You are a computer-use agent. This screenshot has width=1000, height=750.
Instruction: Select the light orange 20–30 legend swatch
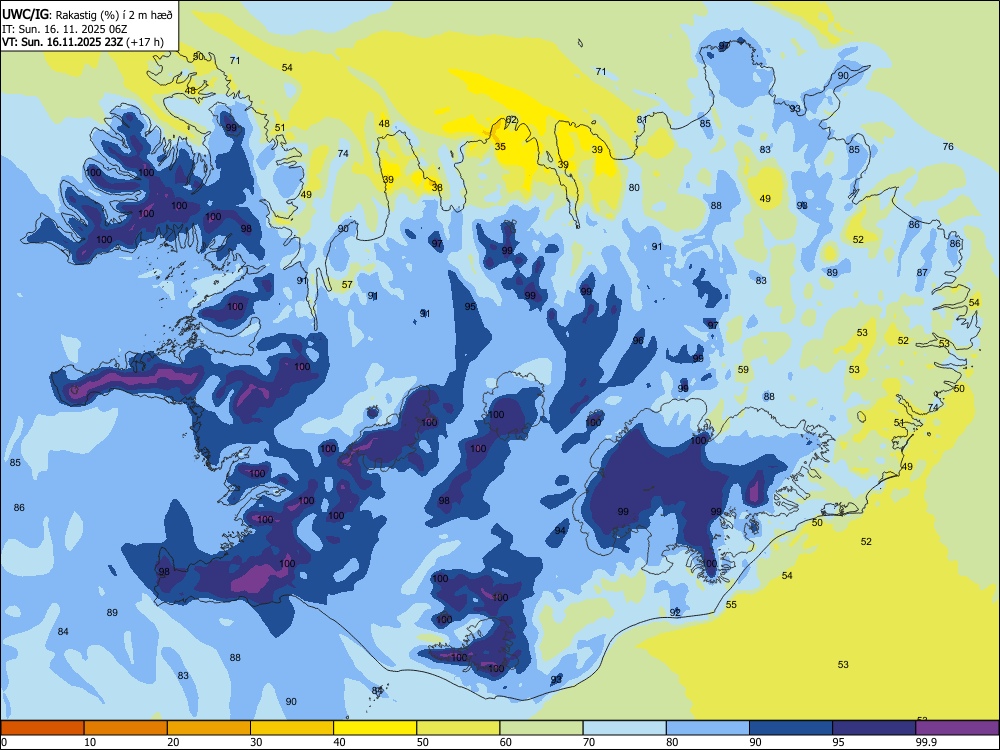[209, 728]
